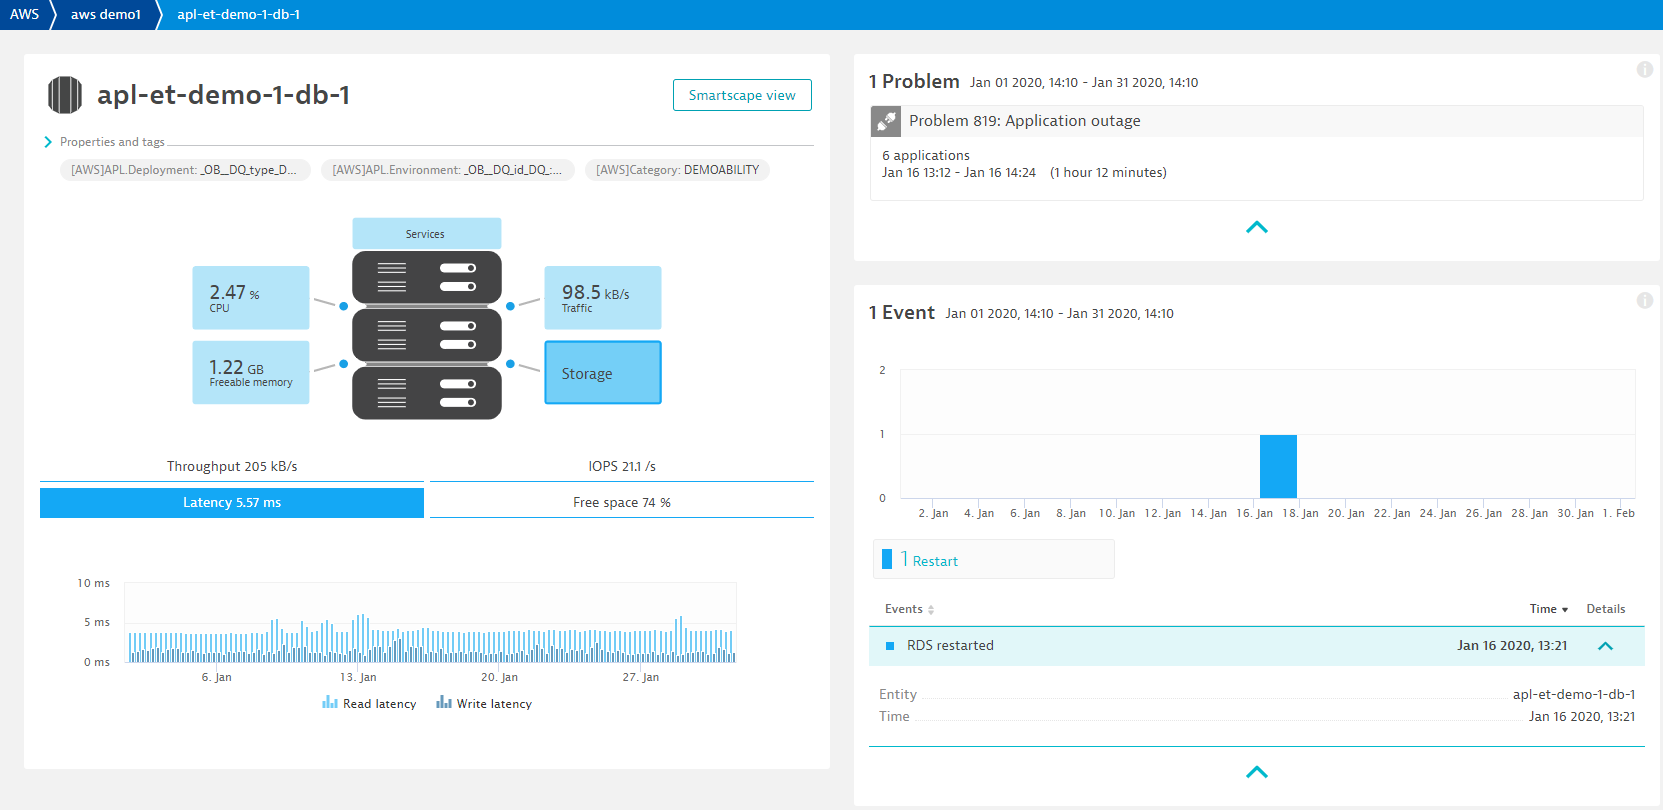
Task: Select the Throughput 205 kB/s tab
Action: [232, 466]
